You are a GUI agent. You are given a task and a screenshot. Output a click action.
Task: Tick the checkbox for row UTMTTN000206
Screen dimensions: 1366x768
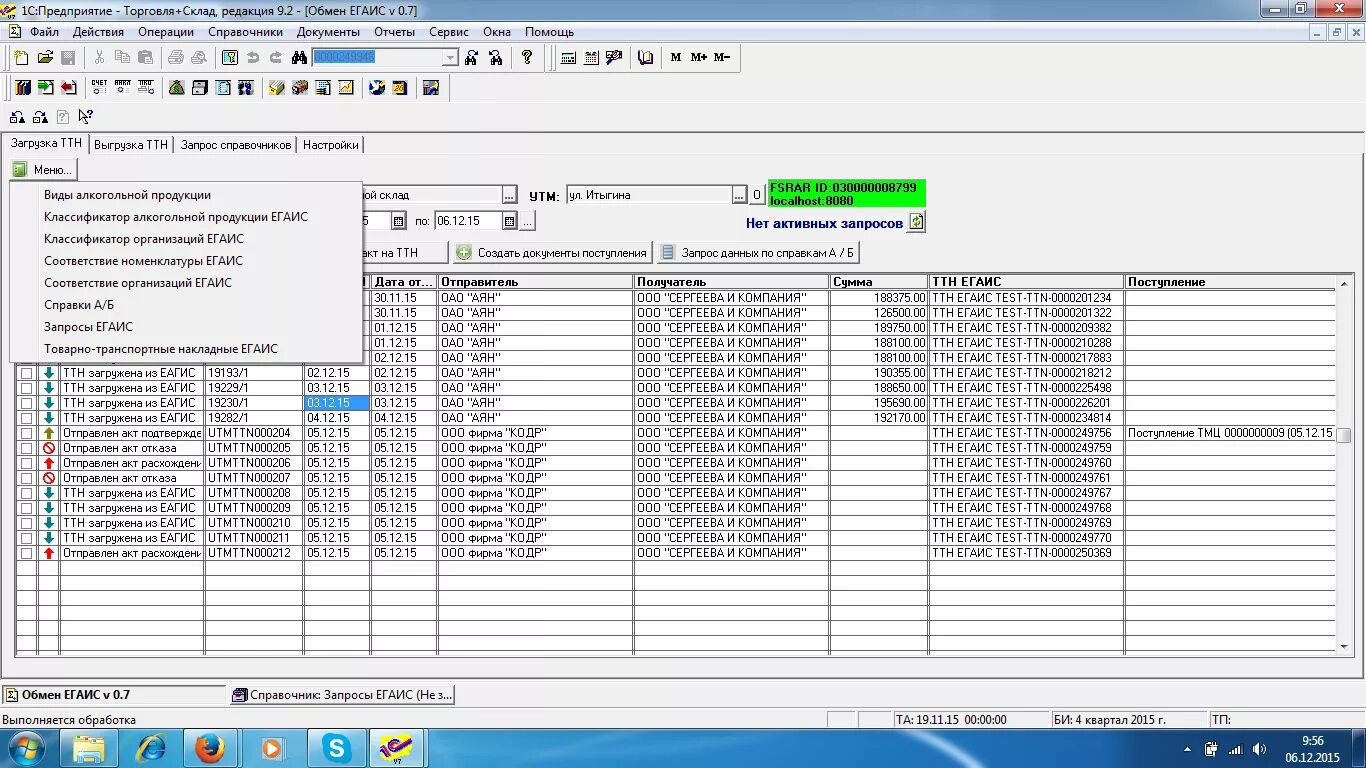(x=27, y=463)
